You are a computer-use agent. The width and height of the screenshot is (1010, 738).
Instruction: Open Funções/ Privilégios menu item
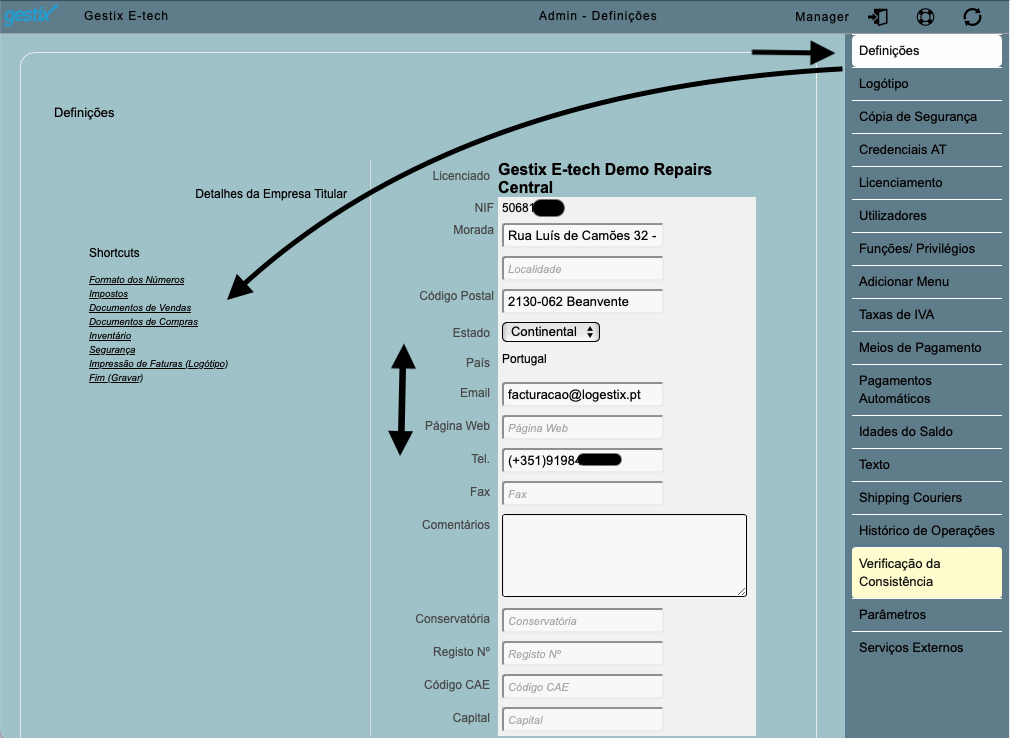pos(926,249)
